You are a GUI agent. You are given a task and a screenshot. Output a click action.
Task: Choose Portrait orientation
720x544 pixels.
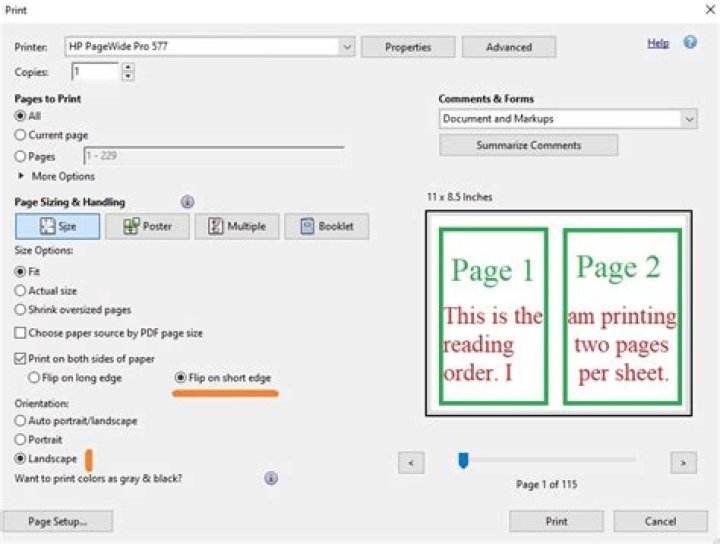click(20, 439)
